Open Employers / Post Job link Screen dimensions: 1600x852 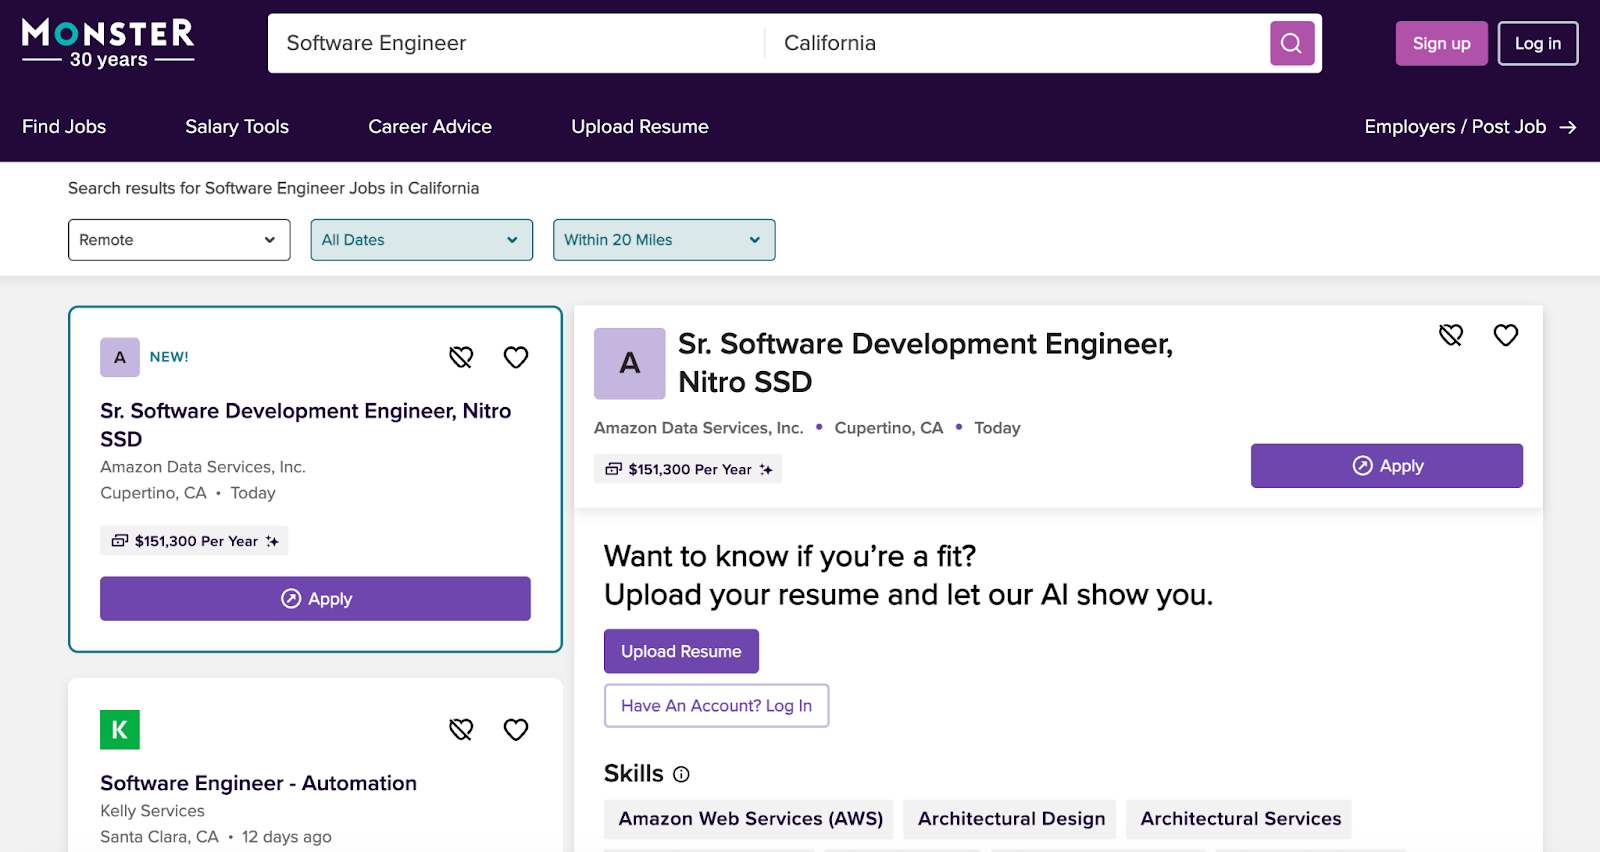[x=1455, y=127]
